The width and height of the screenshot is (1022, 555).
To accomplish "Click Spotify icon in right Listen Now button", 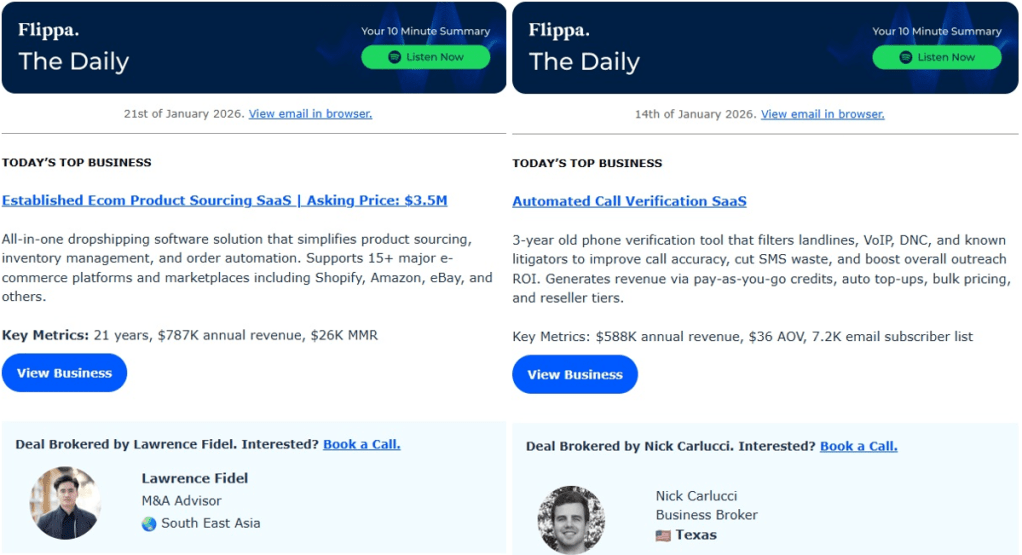I will (x=906, y=57).
